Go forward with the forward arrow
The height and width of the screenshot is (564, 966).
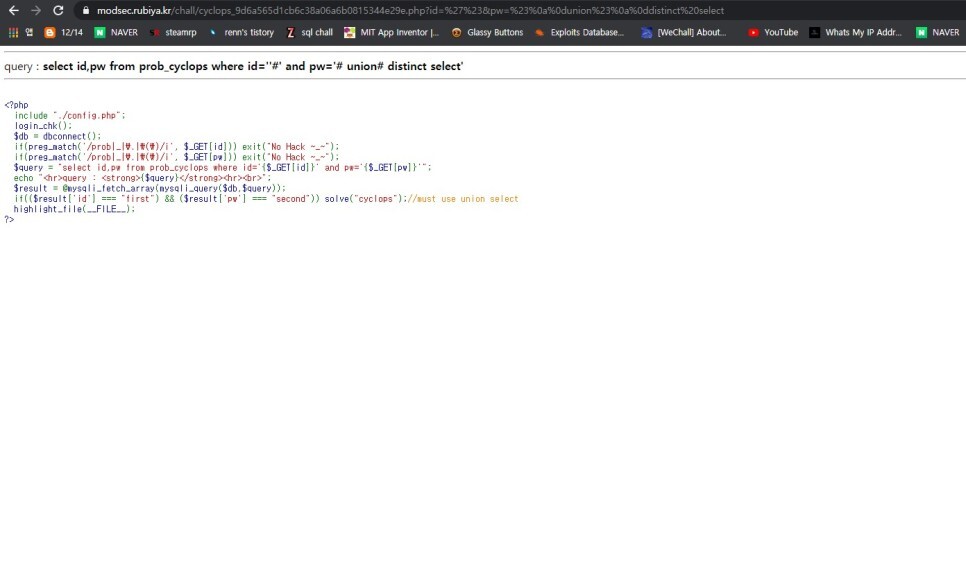tap(36, 10)
